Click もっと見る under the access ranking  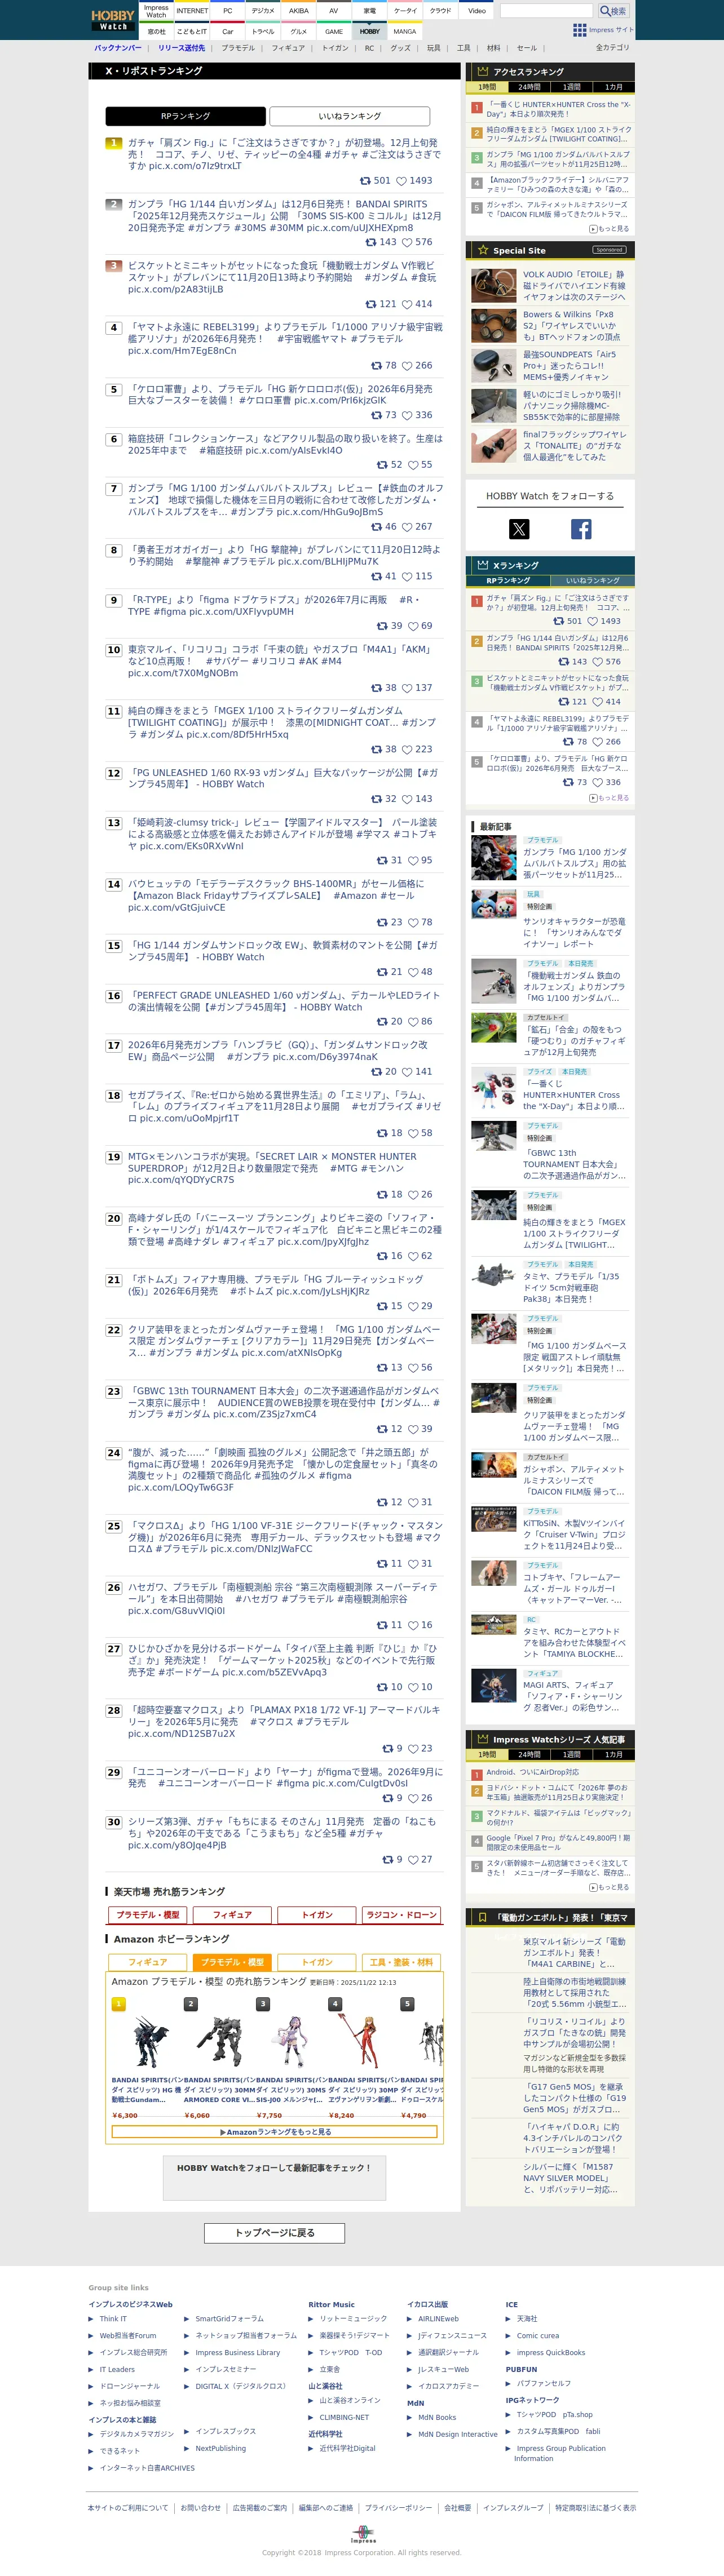pyautogui.click(x=609, y=229)
